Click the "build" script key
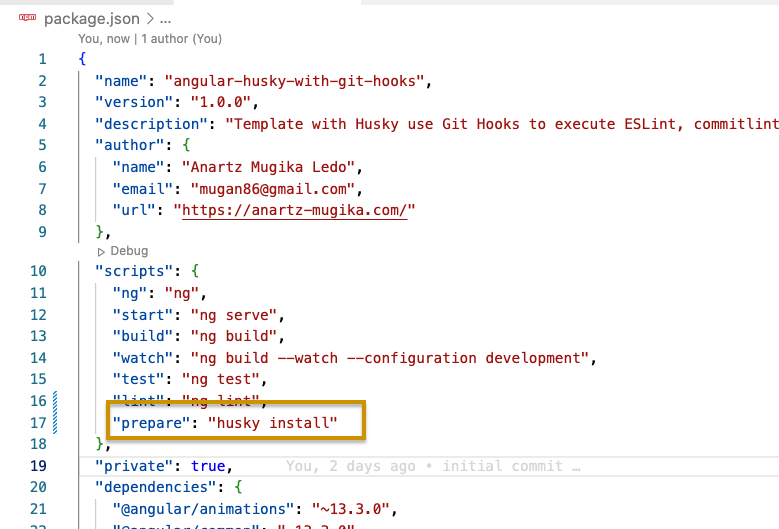This screenshot has height=529, width=779. 142,336
